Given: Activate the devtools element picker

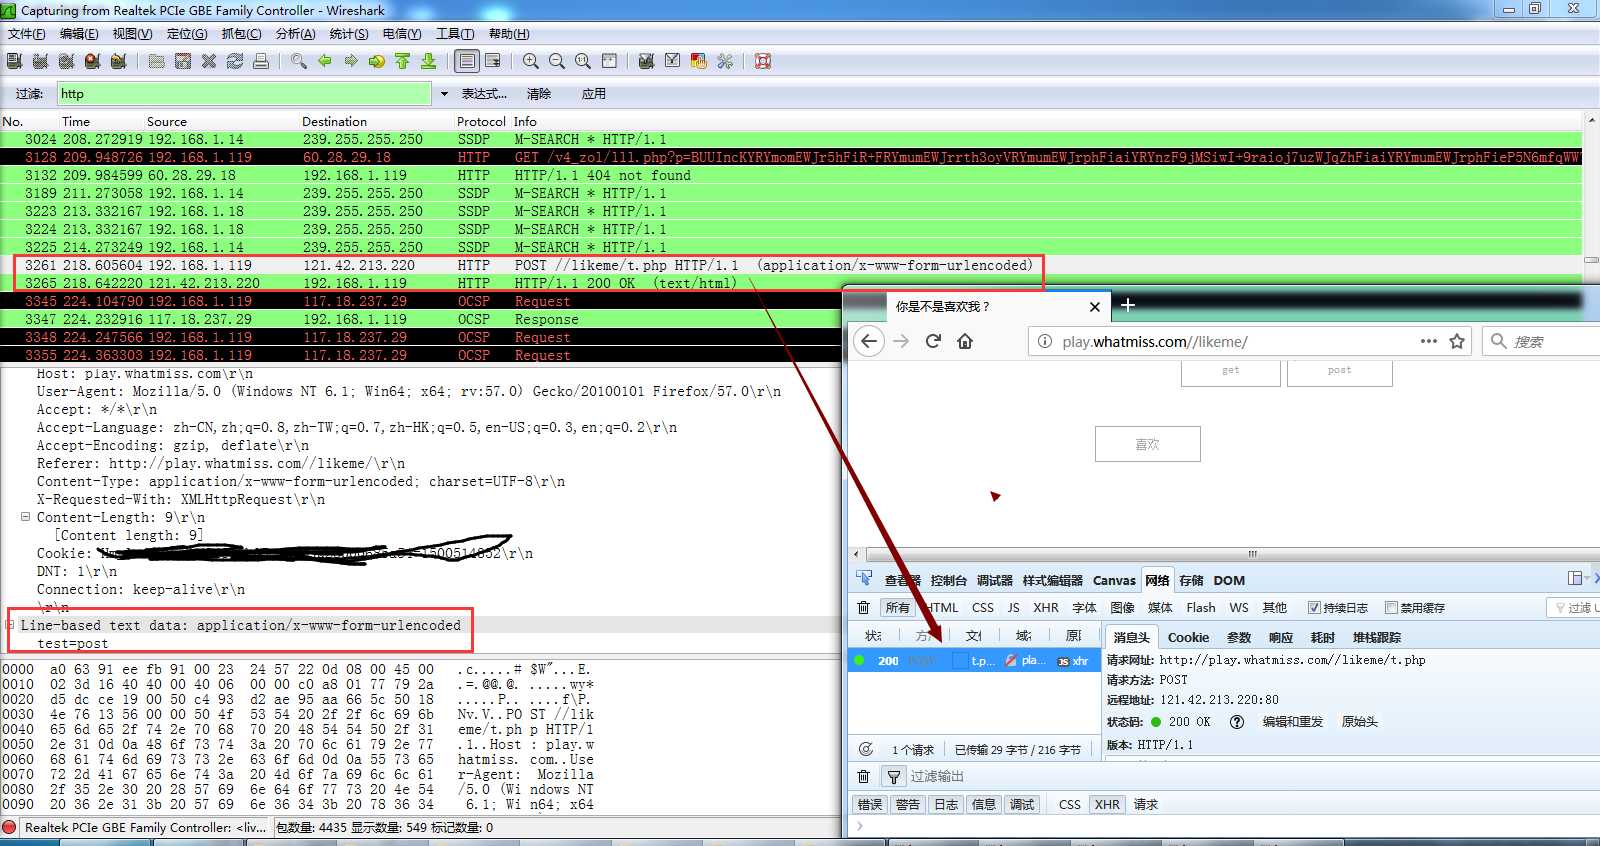Looking at the screenshot, I should [864, 579].
